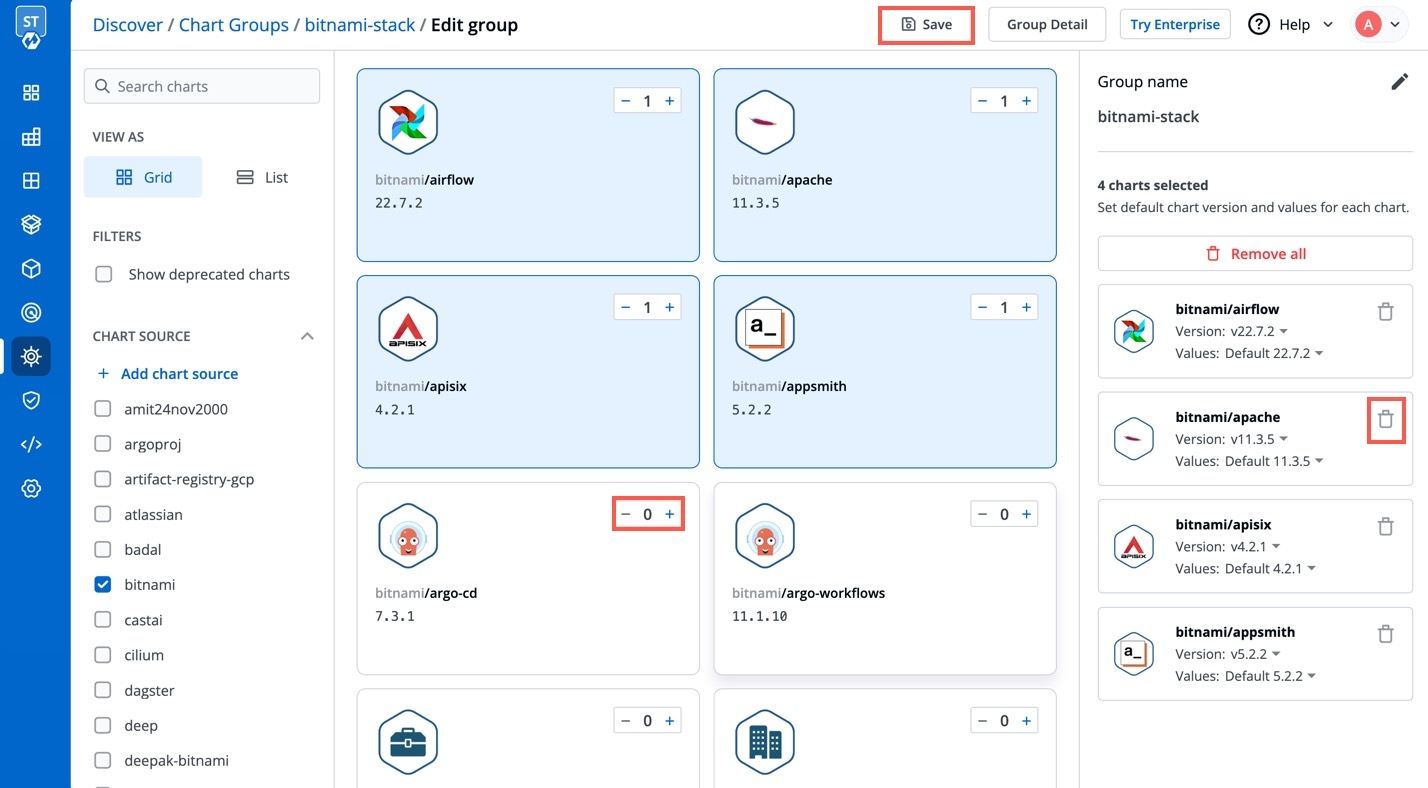
Task: Open the user avatar A menu
Action: click(x=1379, y=25)
